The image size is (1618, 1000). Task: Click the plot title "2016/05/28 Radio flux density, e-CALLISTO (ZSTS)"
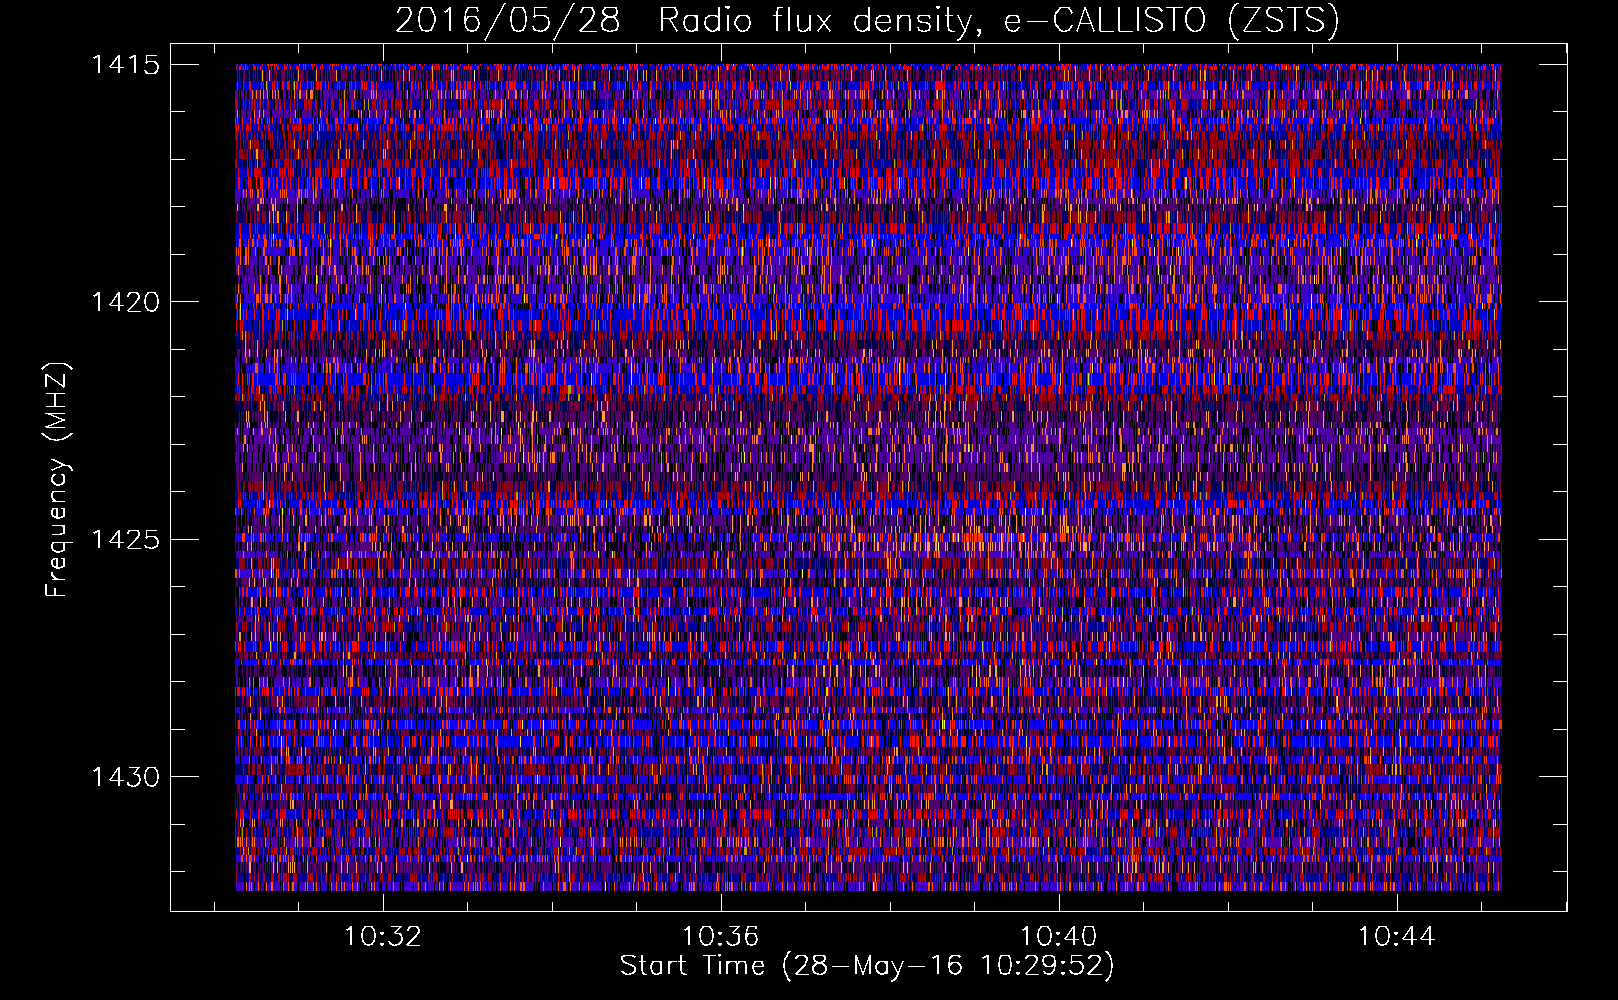pos(867,20)
